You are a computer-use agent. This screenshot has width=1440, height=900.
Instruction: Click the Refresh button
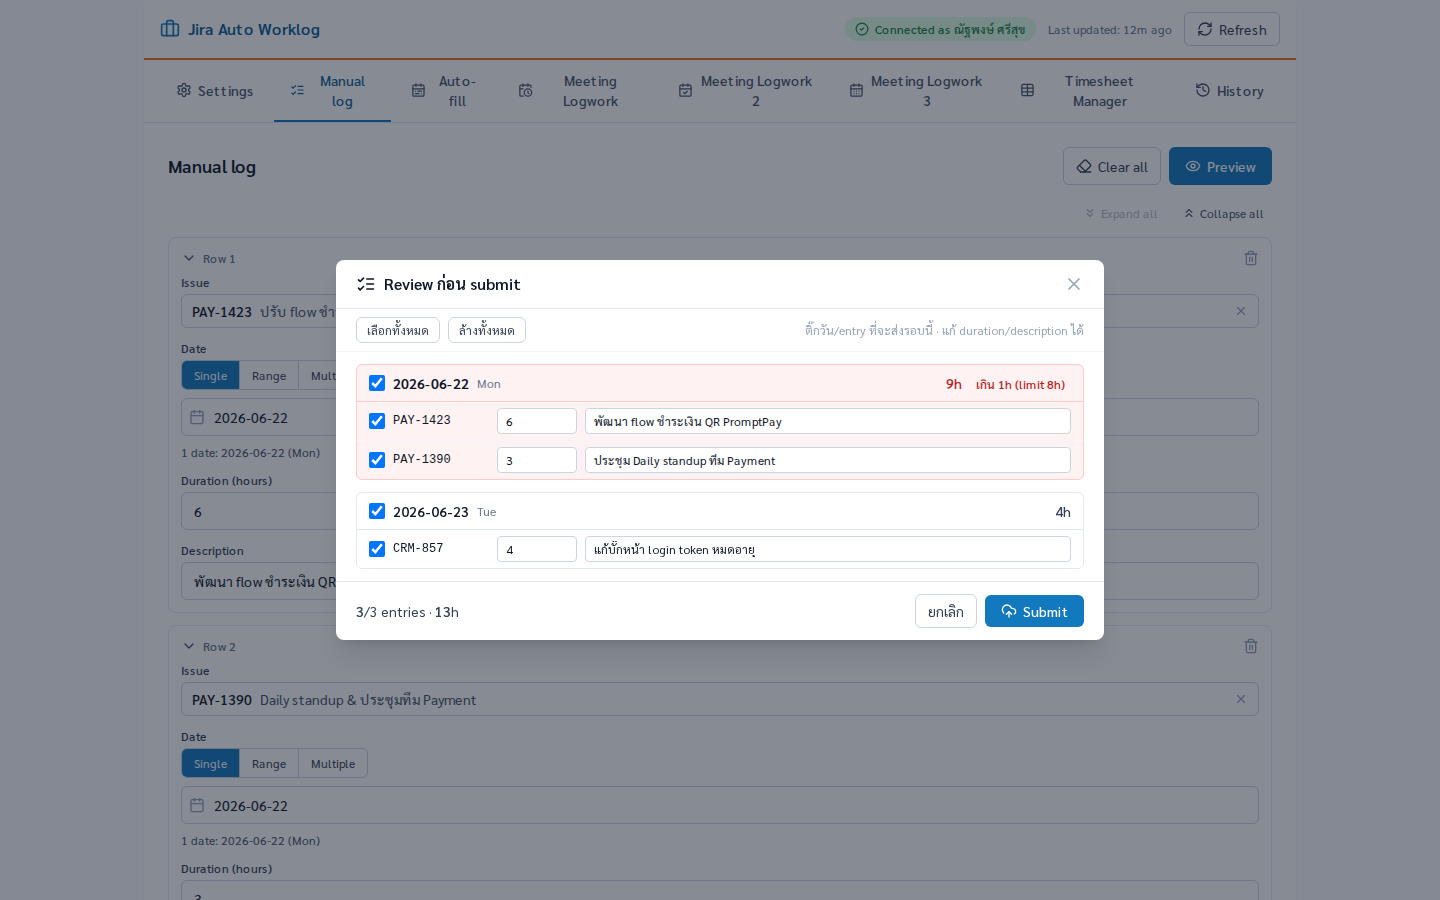coord(1232,29)
